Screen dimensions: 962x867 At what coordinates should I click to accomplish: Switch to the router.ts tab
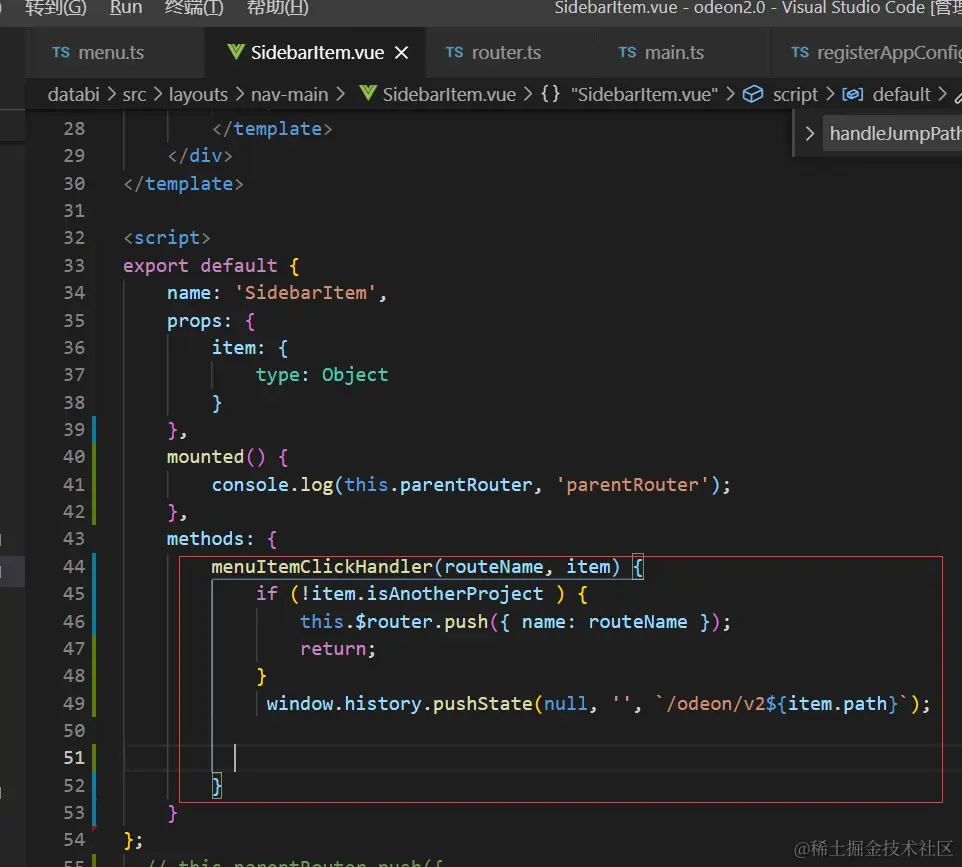pos(506,53)
